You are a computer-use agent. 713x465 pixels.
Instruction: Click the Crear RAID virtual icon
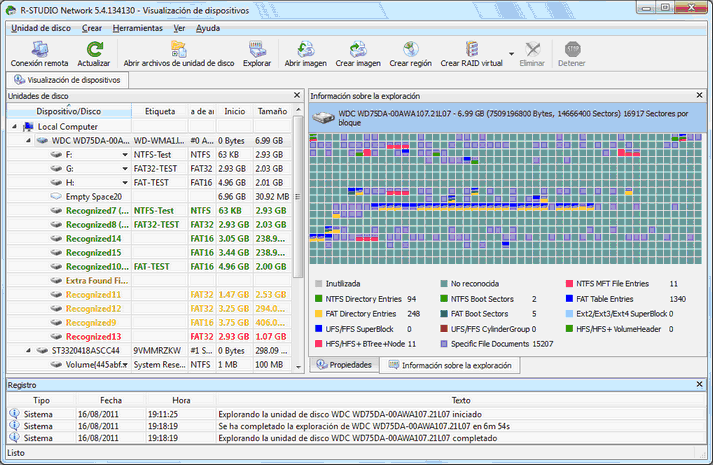click(x=474, y=49)
